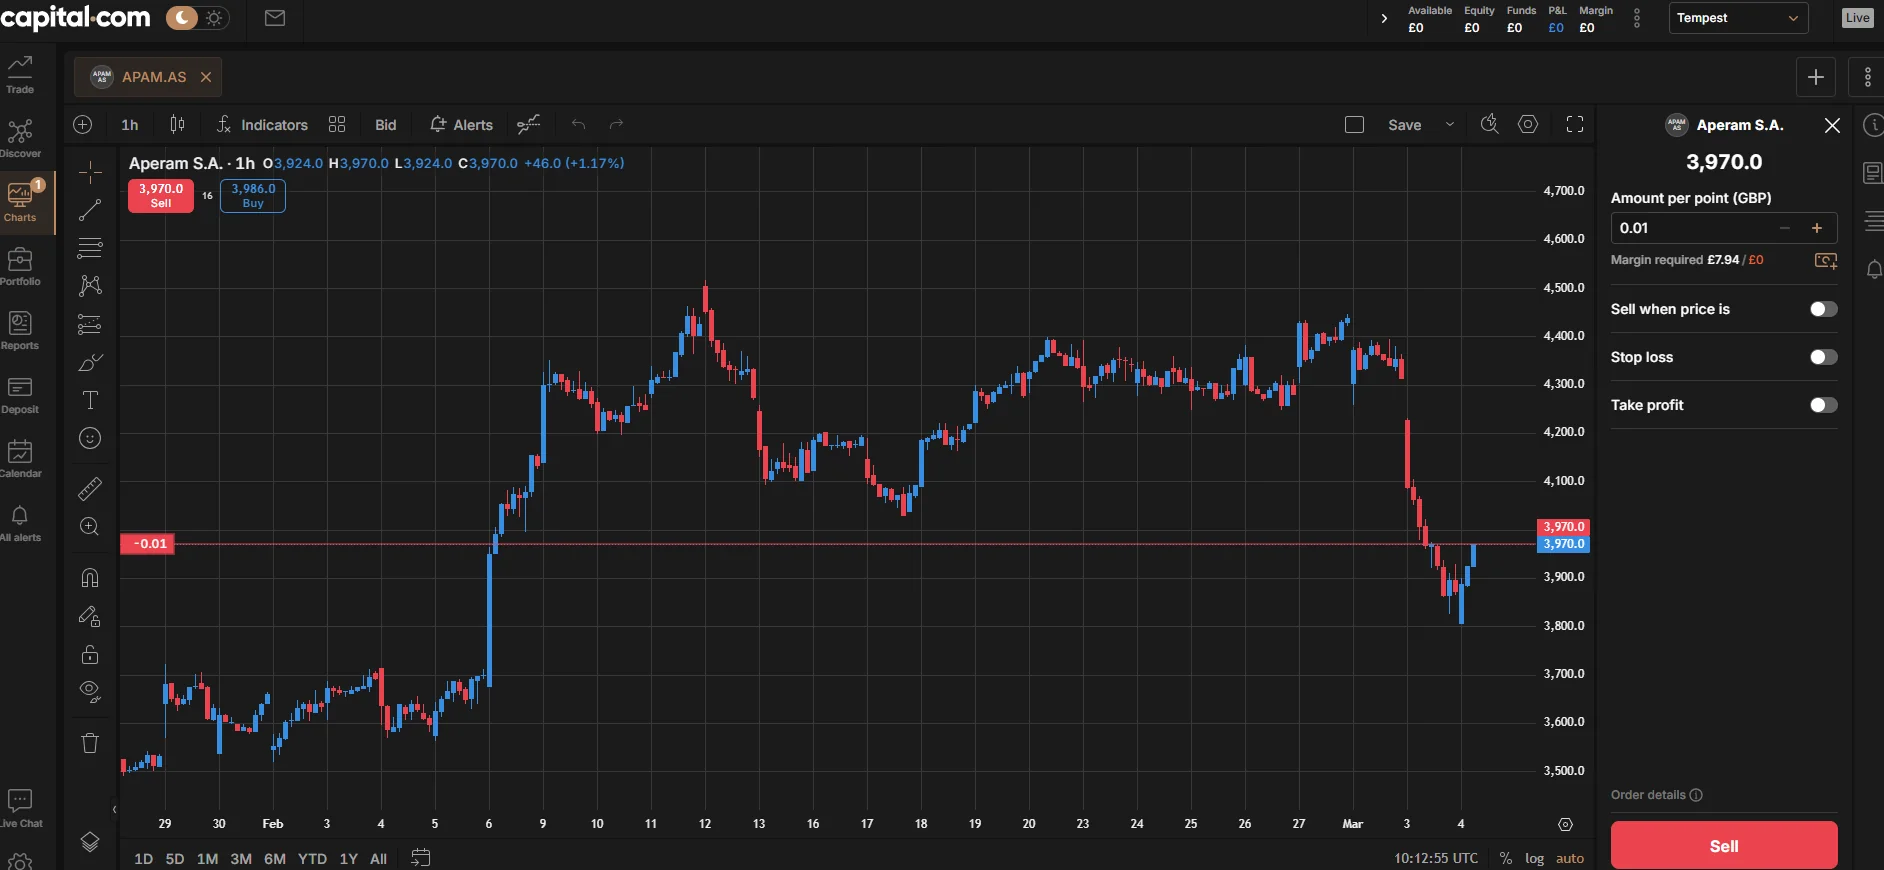Viewport: 1884px width, 870px height.
Task: Open the forecasting and measurement tools
Action: point(90,324)
